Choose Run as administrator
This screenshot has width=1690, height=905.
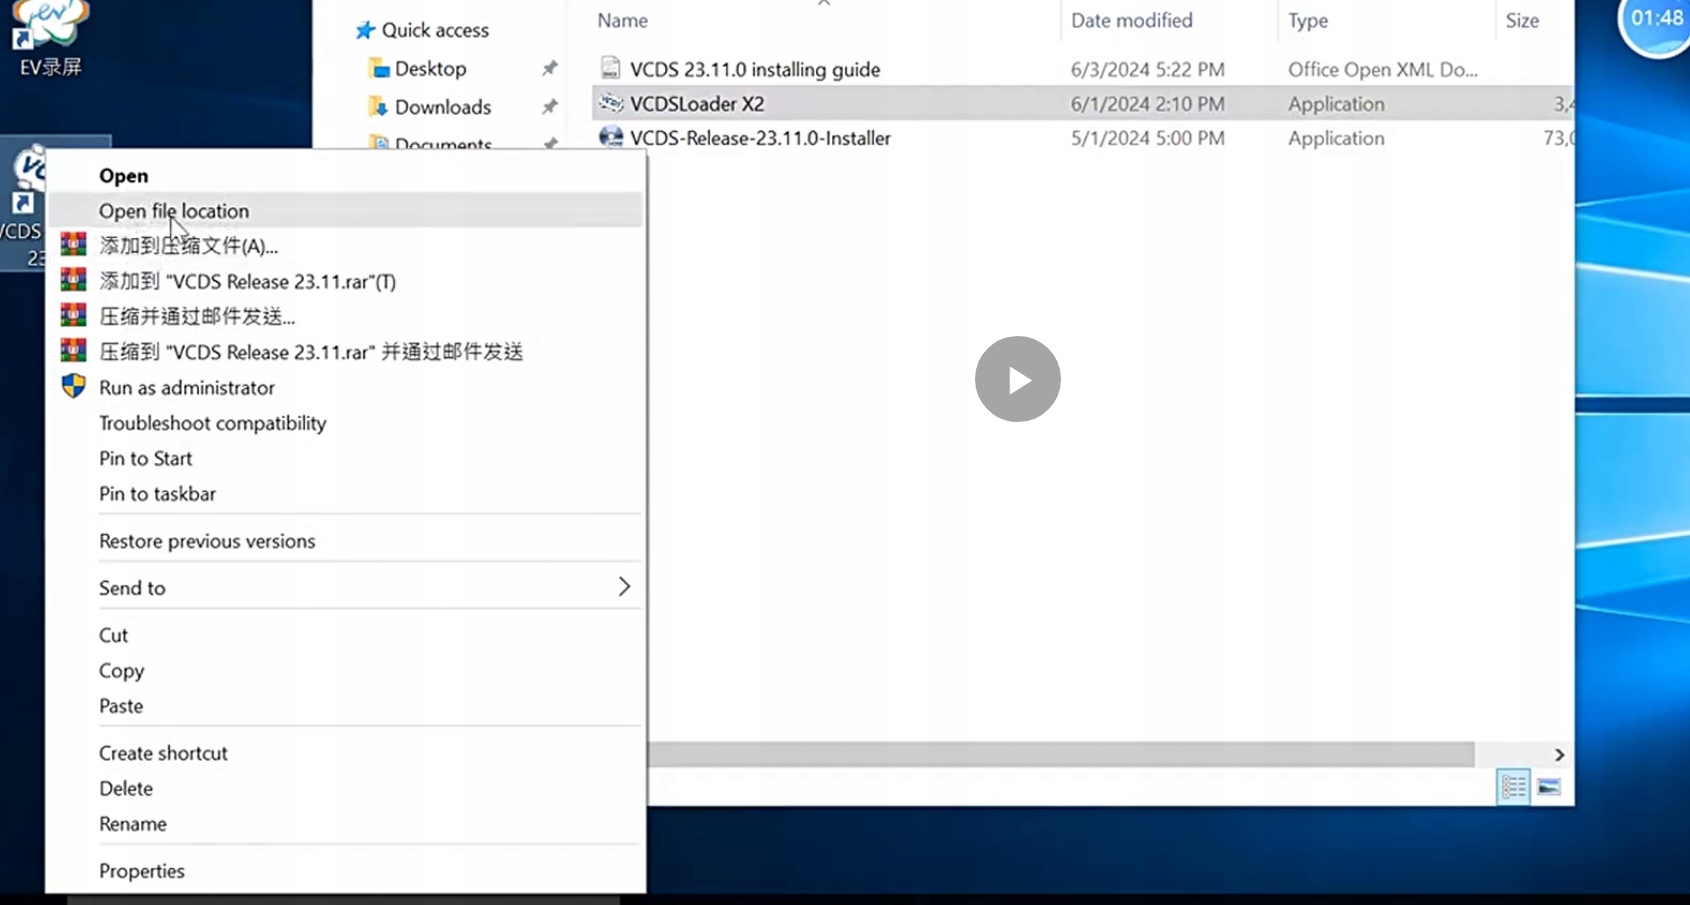tap(186, 387)
